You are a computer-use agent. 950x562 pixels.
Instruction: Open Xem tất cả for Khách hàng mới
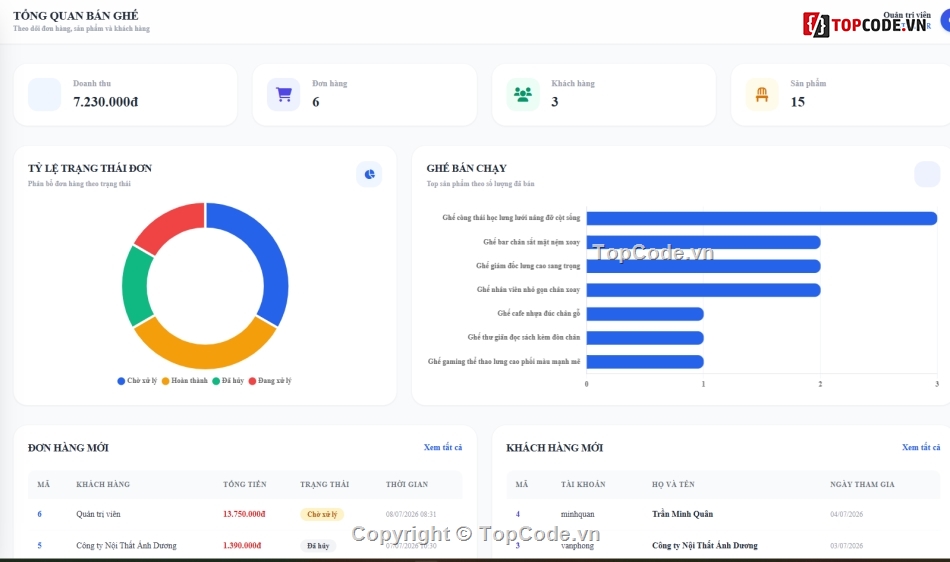(921, 448)
